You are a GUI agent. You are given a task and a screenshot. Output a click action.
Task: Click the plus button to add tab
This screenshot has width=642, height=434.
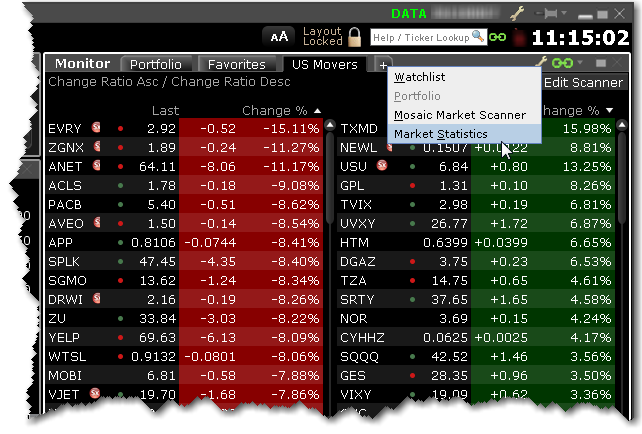tap(383, 65)
